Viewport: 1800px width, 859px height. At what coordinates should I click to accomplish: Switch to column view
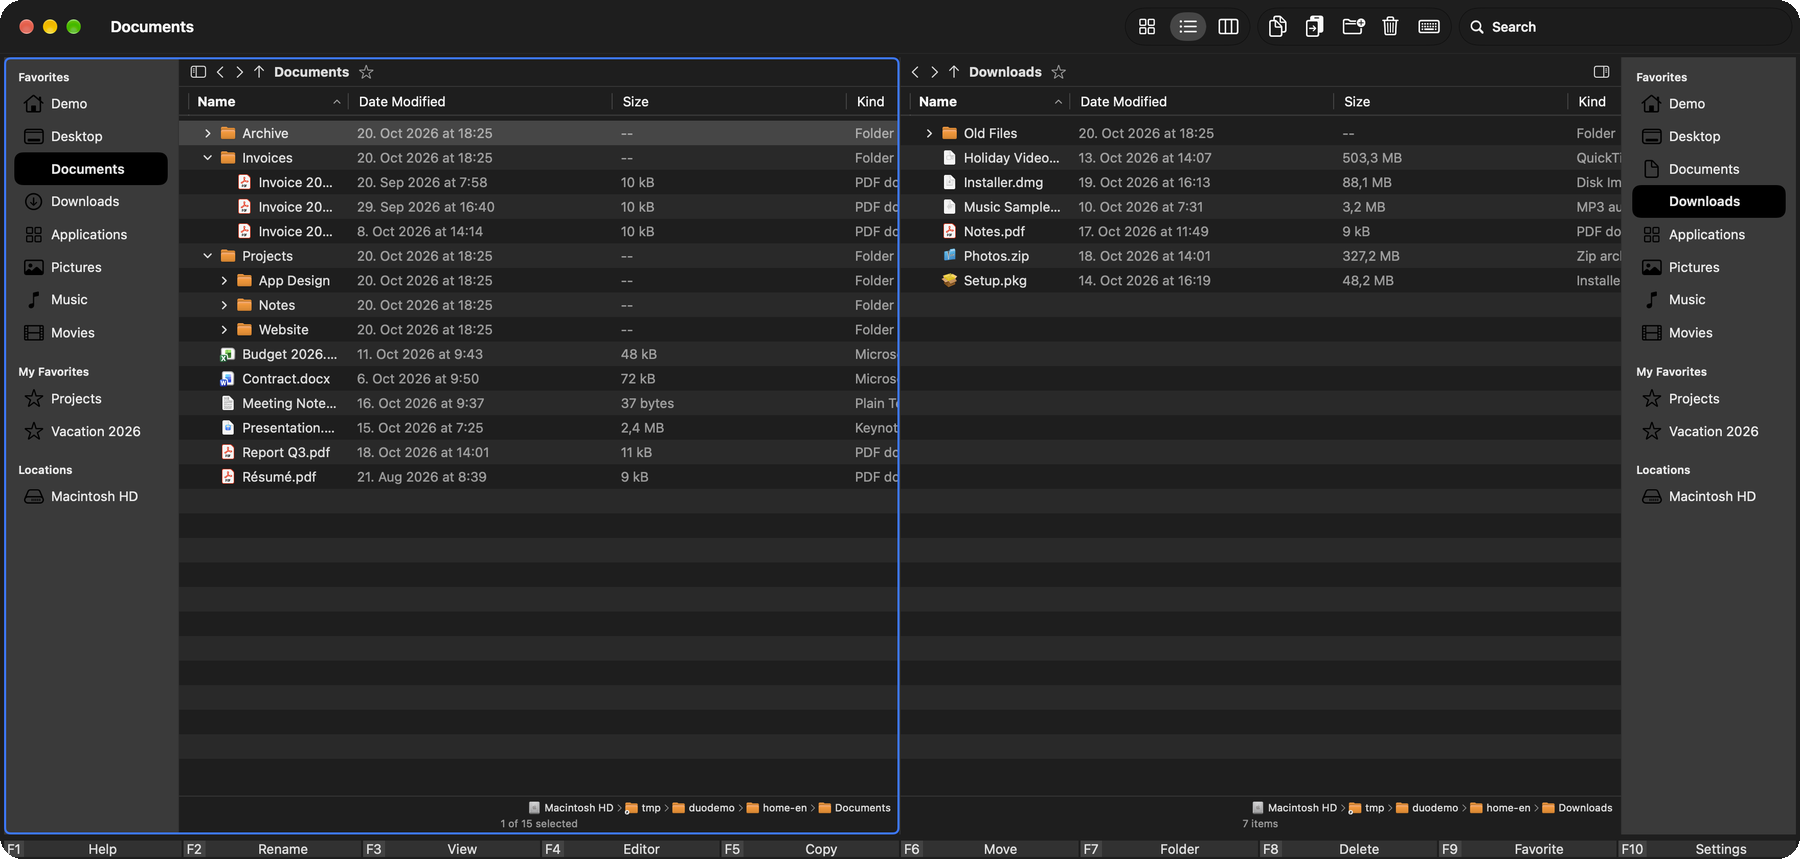1228,27
